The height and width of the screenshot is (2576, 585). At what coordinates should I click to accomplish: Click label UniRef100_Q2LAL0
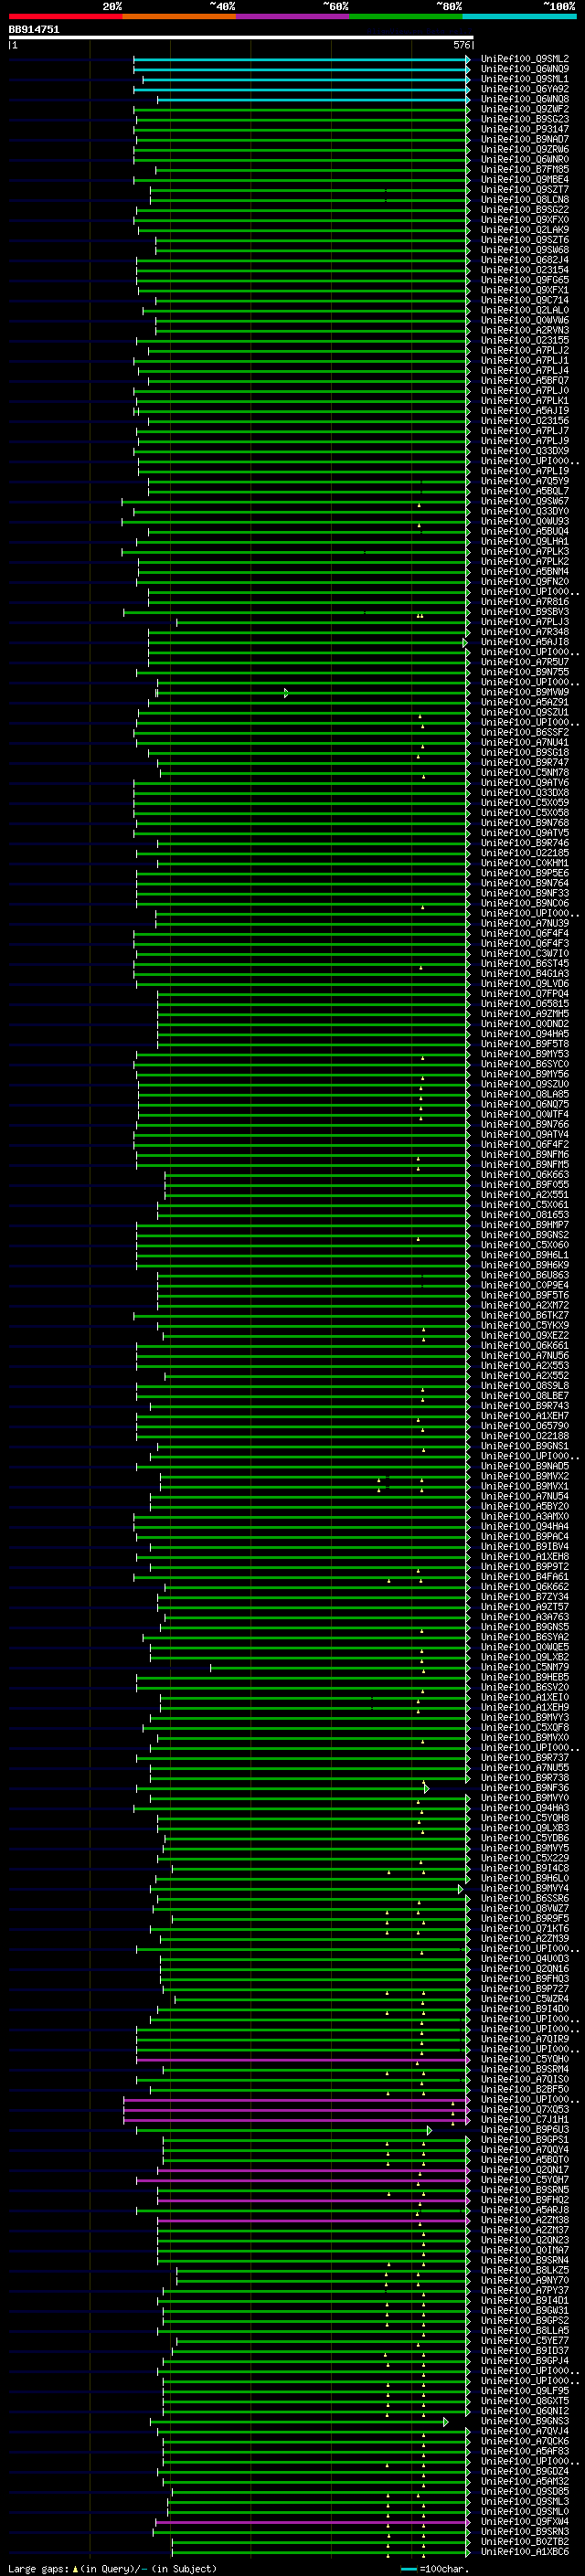click(525, 310)
